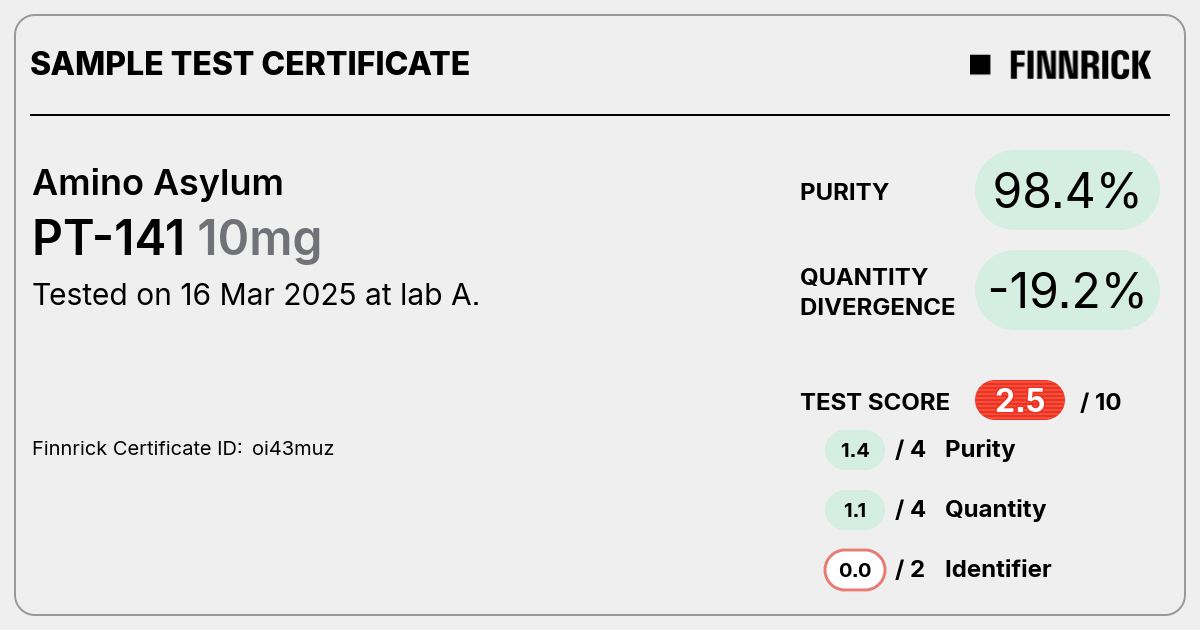
Task: Select the 98.4% purity badge
Action: (1067, 190)
